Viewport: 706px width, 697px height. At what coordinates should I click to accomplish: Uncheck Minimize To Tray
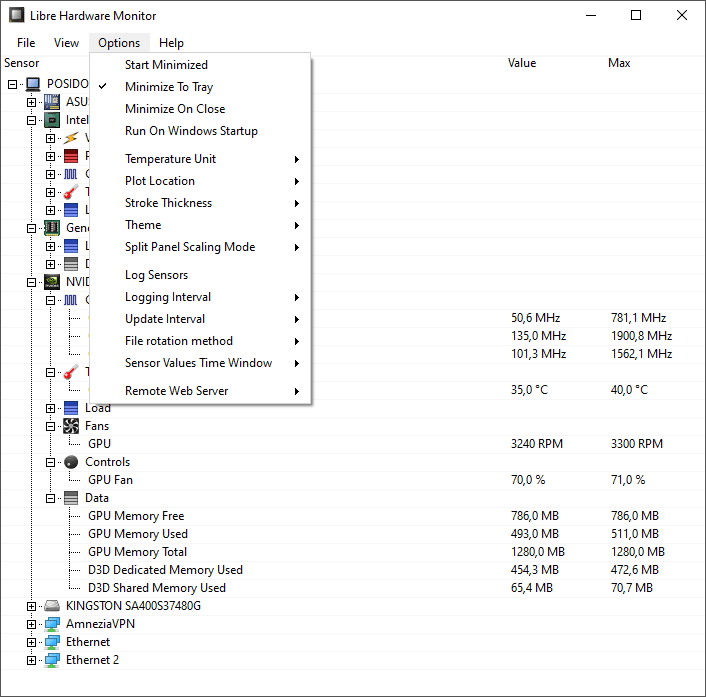[x=200, y=87]
